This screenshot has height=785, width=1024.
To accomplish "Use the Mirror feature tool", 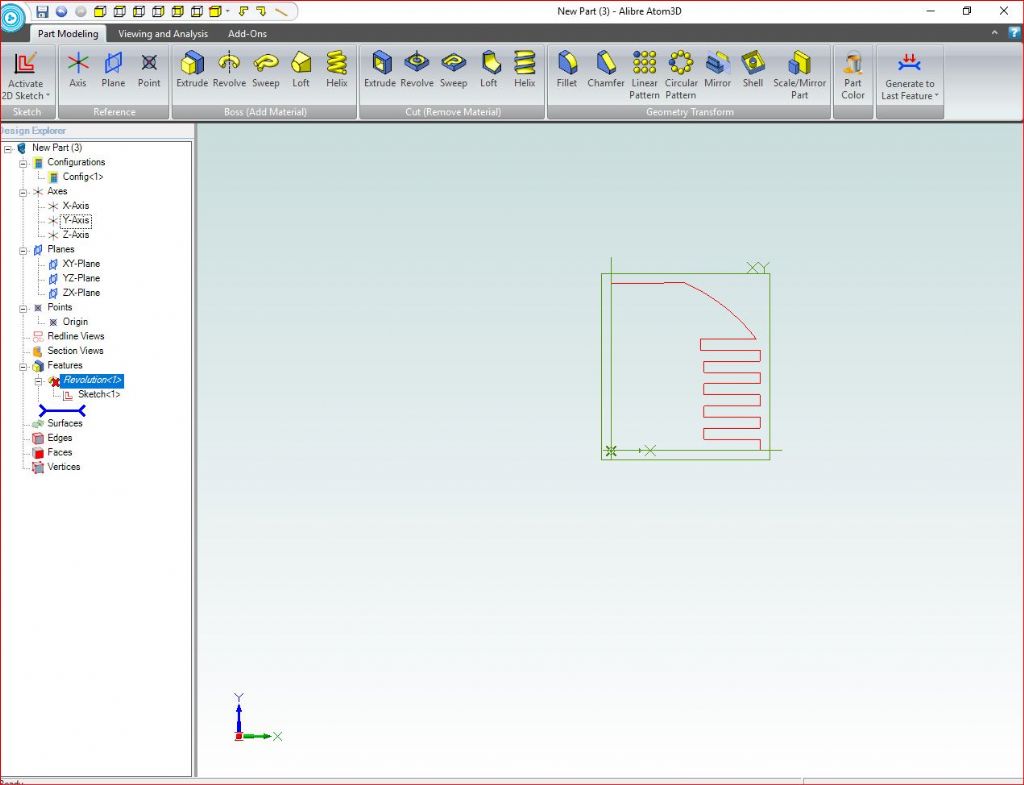I will [x=718, y=69].
